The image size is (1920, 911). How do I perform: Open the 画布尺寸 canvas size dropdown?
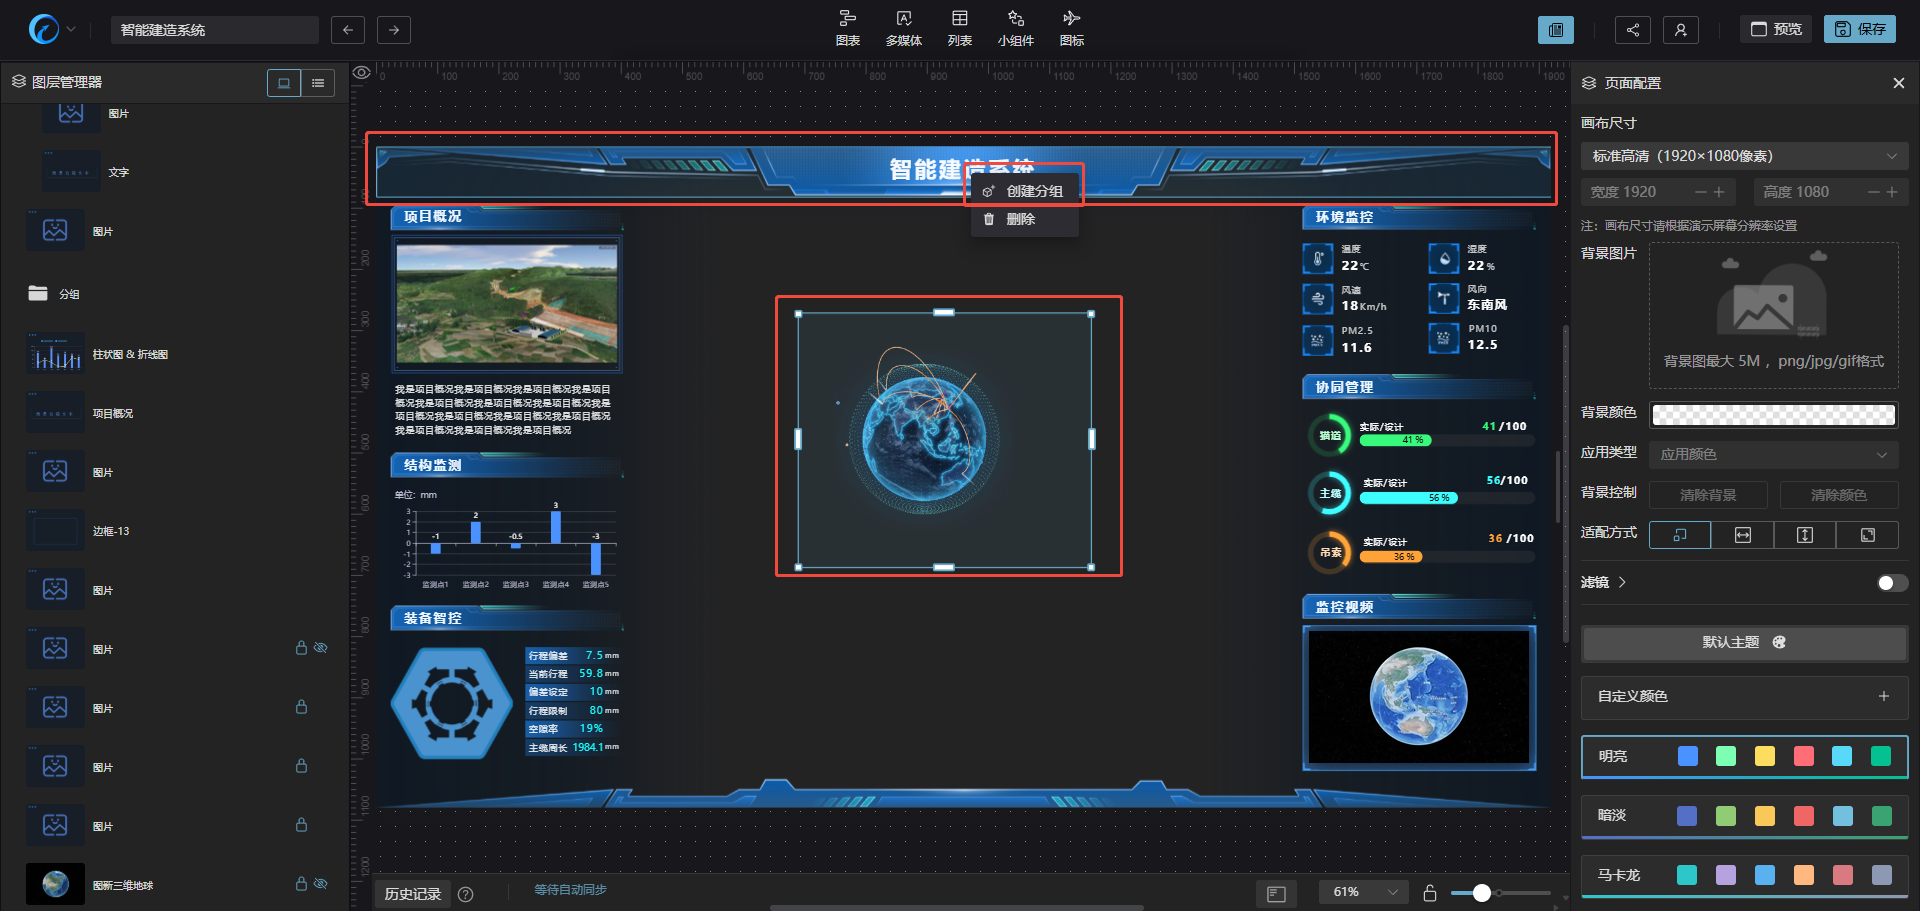[x=1744, y=156]
